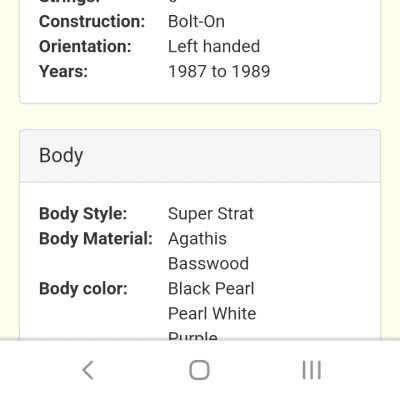400x400 pixels.
Task: Click the partially visible Purple color
Action: click(193, 335)
